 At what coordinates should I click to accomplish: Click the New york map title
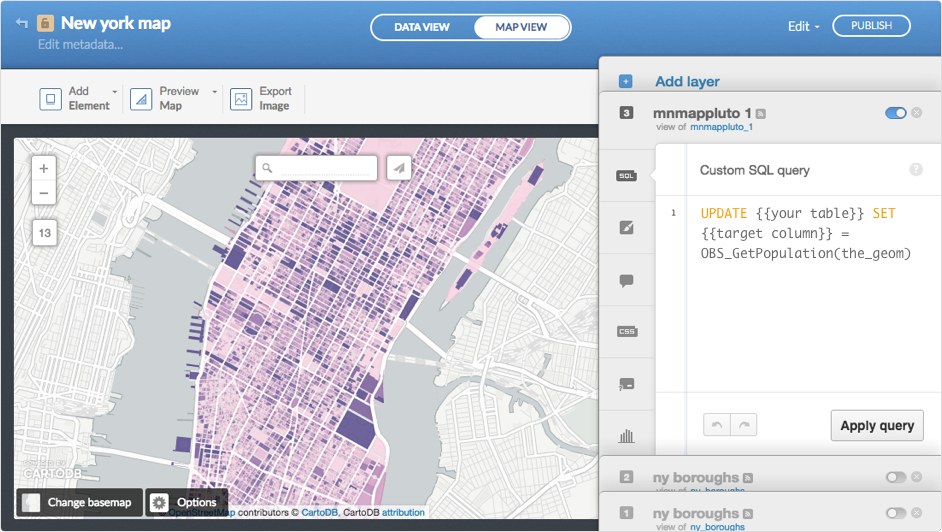click(116, 23)
